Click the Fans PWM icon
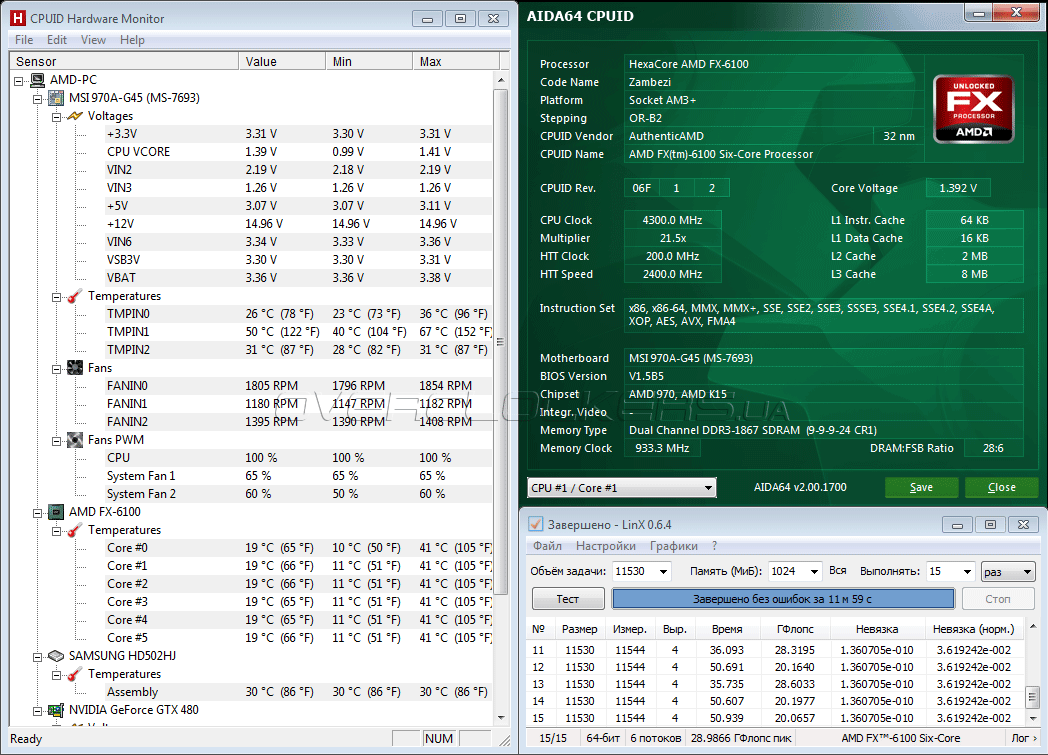 [74, 440]
